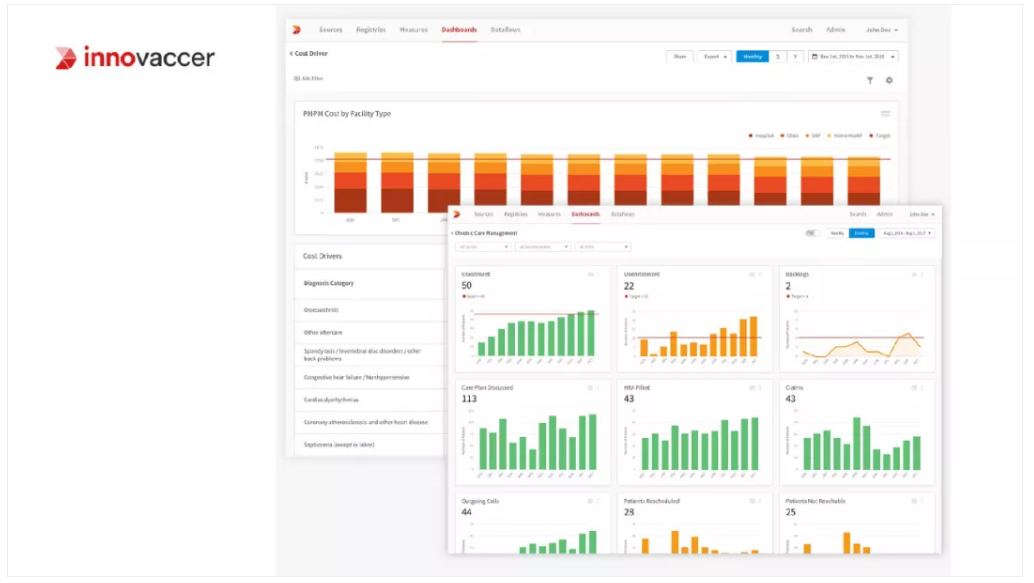
Task: Toggle the Home Health series in the PMPM chart legend
Action: pos(845,136)
